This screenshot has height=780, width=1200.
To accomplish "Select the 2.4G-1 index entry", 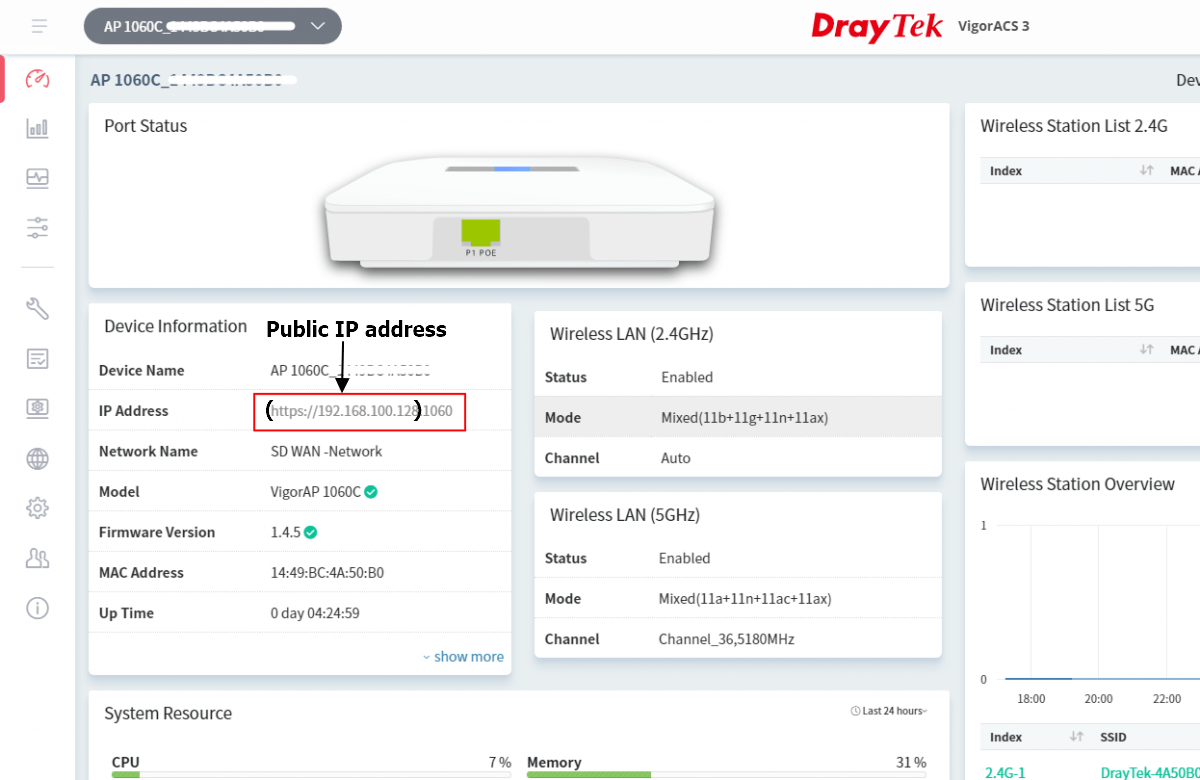I will [x=1004, y=772].
